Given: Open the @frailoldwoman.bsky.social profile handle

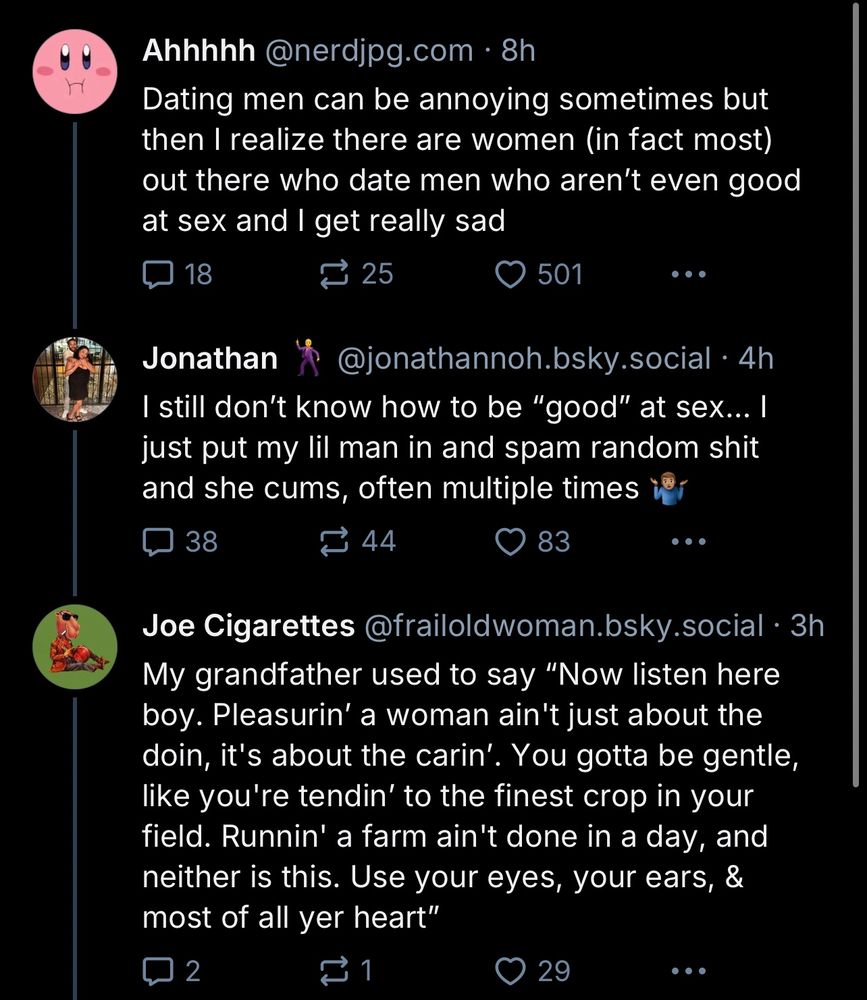Looking at the screenshot, I should click(x=563, y=626).
